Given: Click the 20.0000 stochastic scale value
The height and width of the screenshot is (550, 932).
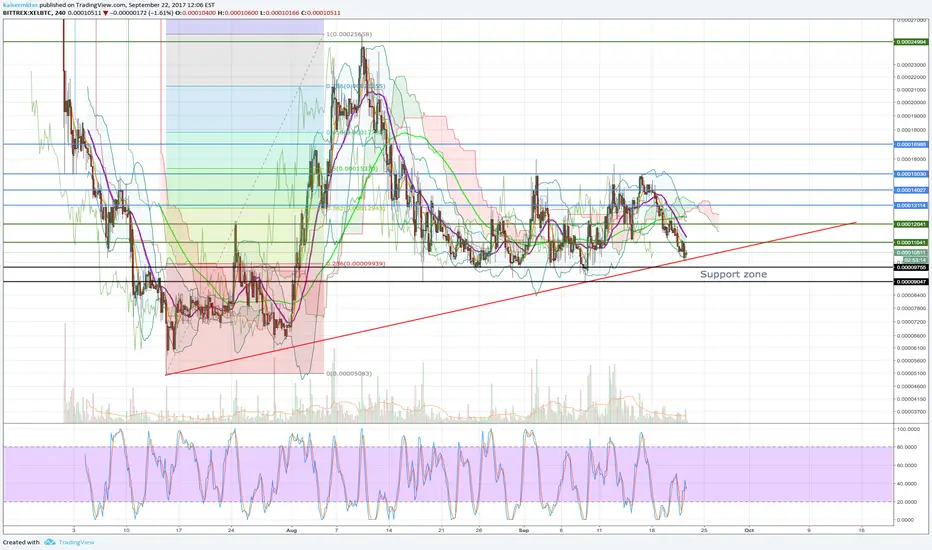Looking at the screenshot, I should pos(909,502).
